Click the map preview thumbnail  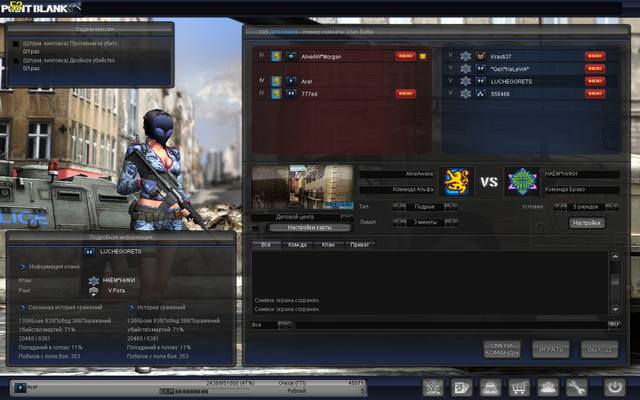coord(302,187)
